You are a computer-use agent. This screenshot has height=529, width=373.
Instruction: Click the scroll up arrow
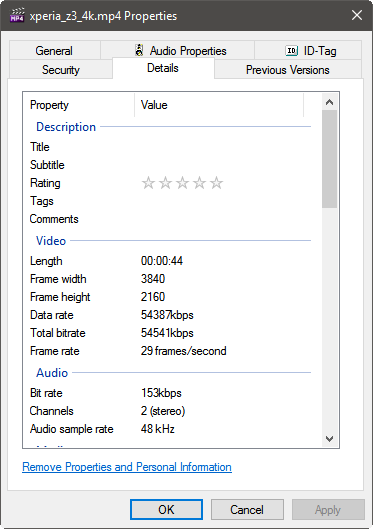329,102
